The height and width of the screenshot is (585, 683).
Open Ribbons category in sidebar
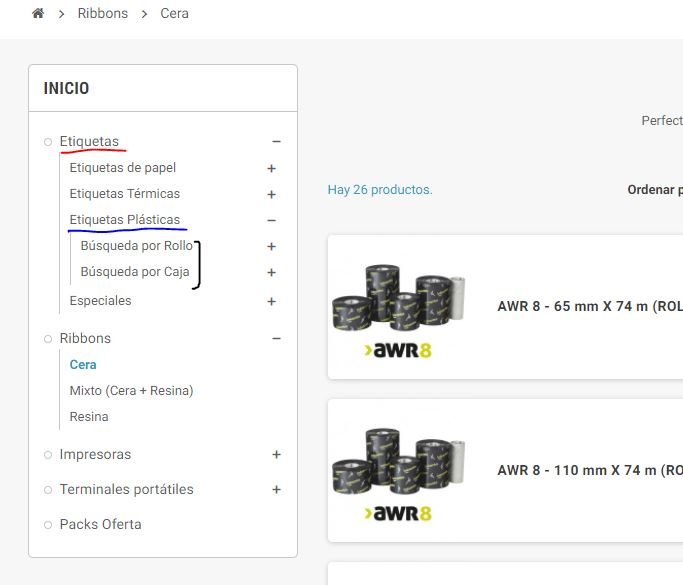[85, 338]
